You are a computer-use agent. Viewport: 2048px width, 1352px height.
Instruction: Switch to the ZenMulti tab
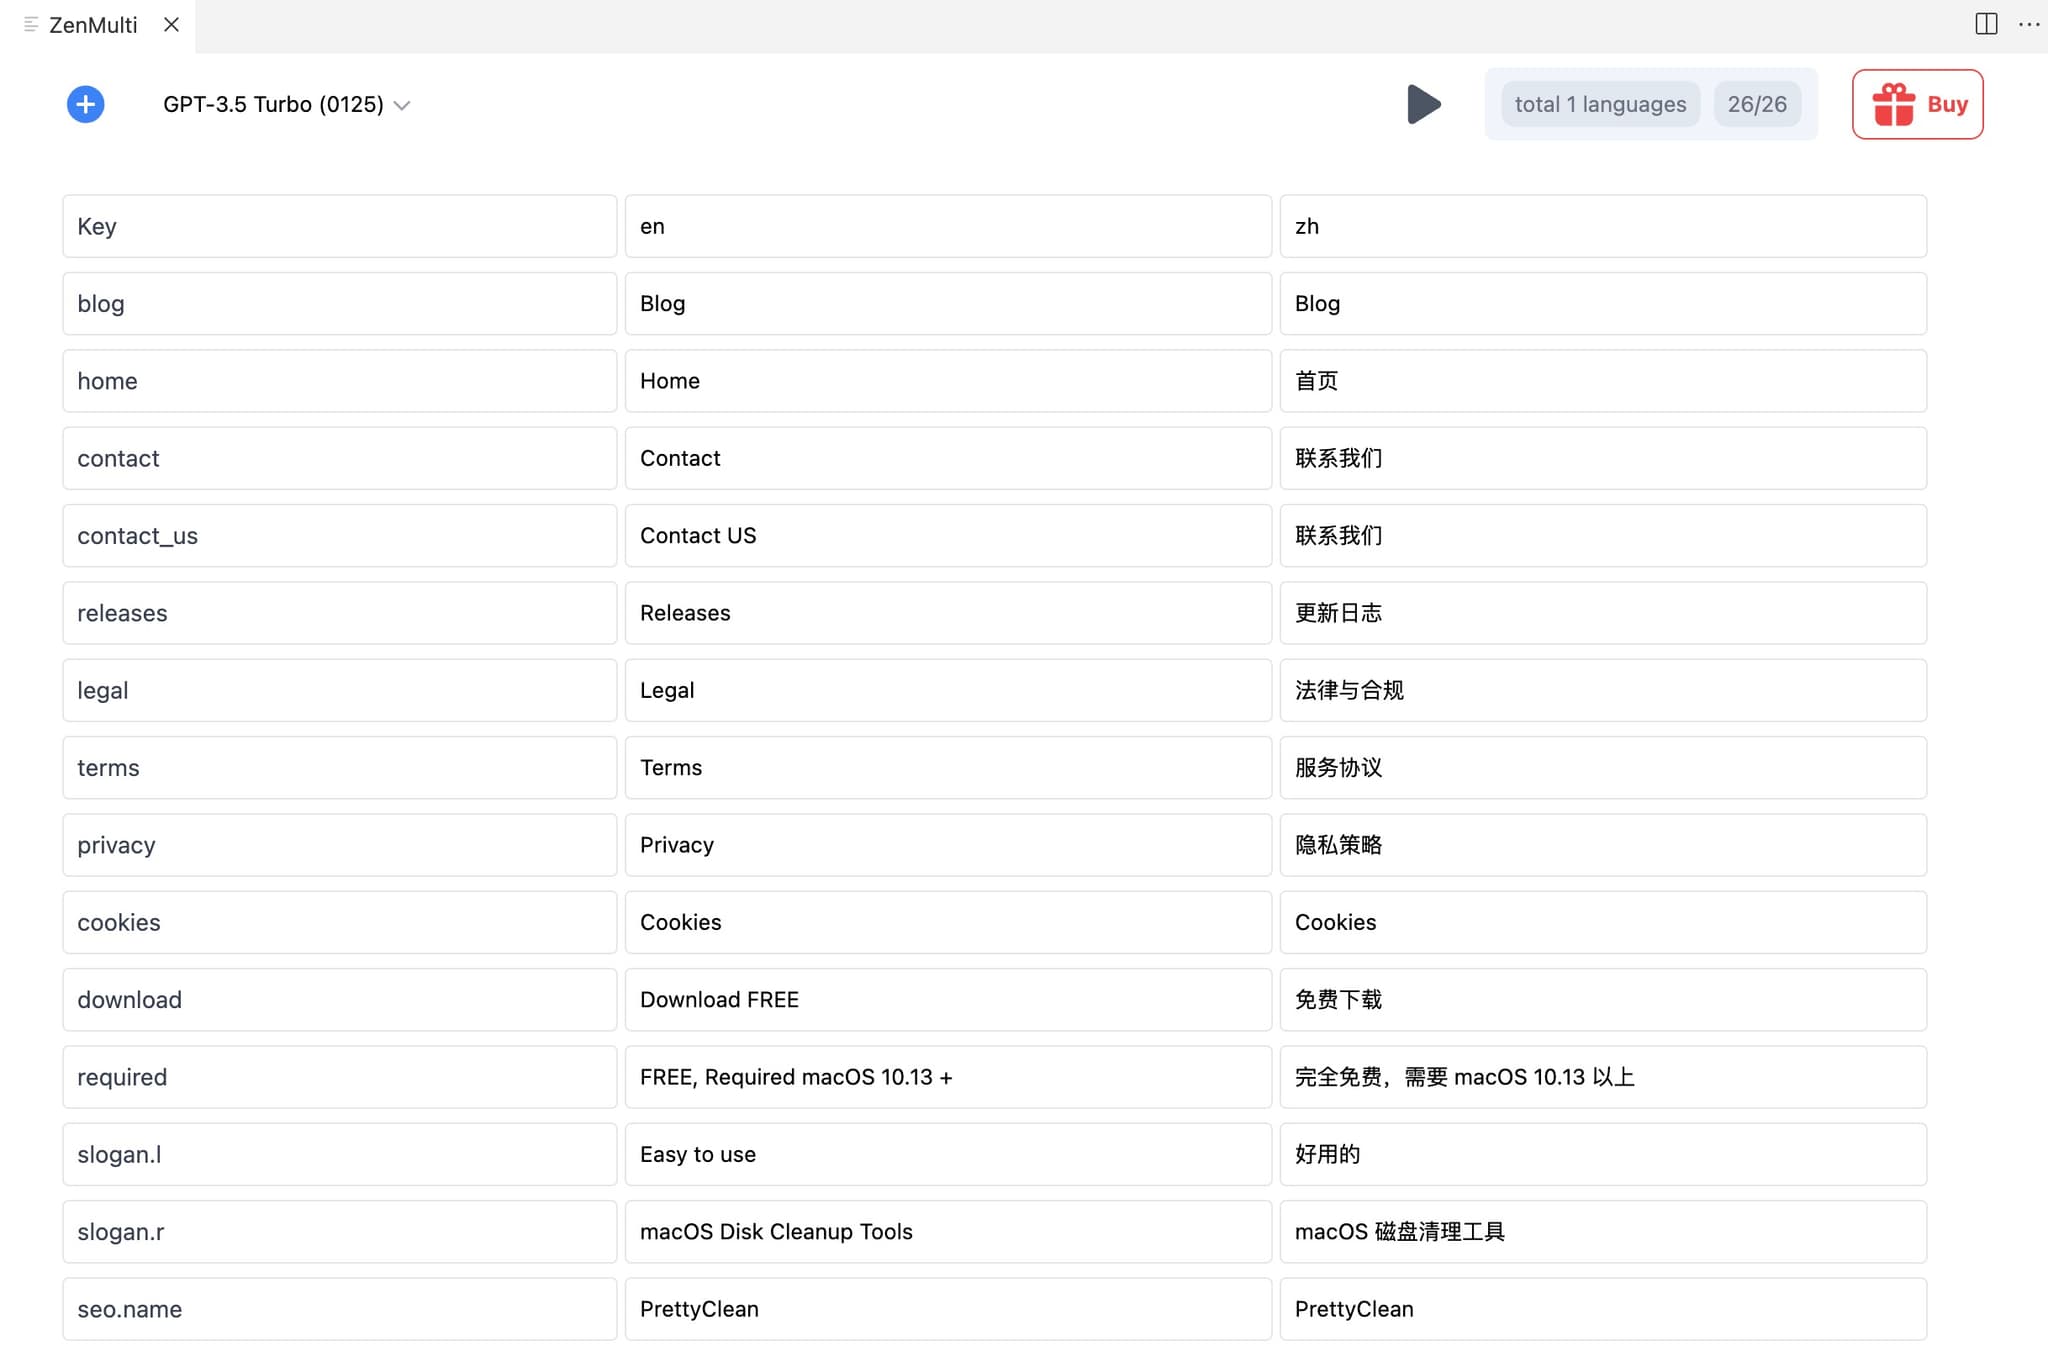93,24
